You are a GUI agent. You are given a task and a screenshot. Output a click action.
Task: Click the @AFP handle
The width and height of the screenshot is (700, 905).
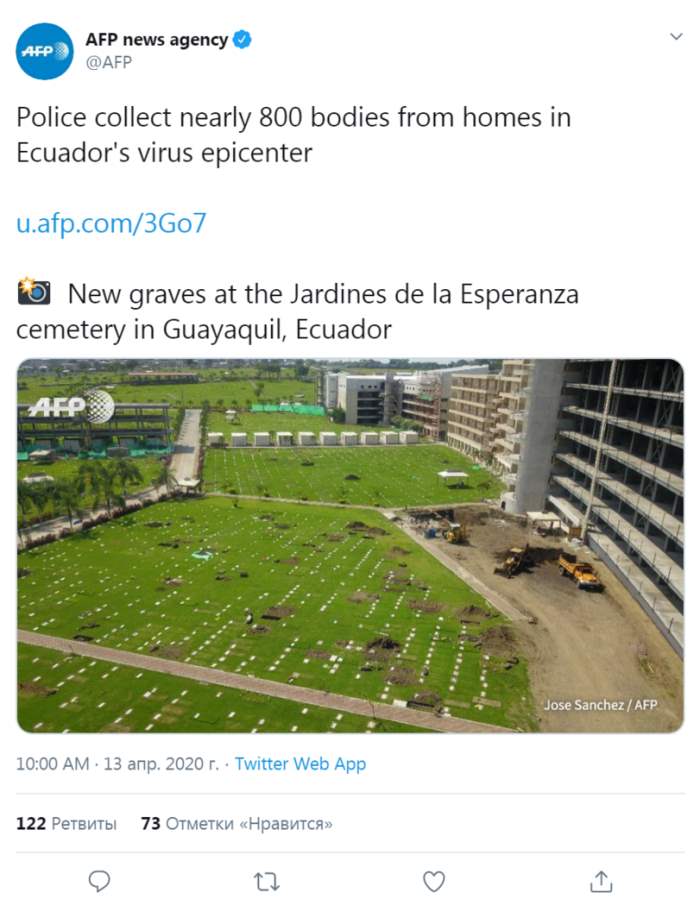[109, 62]
